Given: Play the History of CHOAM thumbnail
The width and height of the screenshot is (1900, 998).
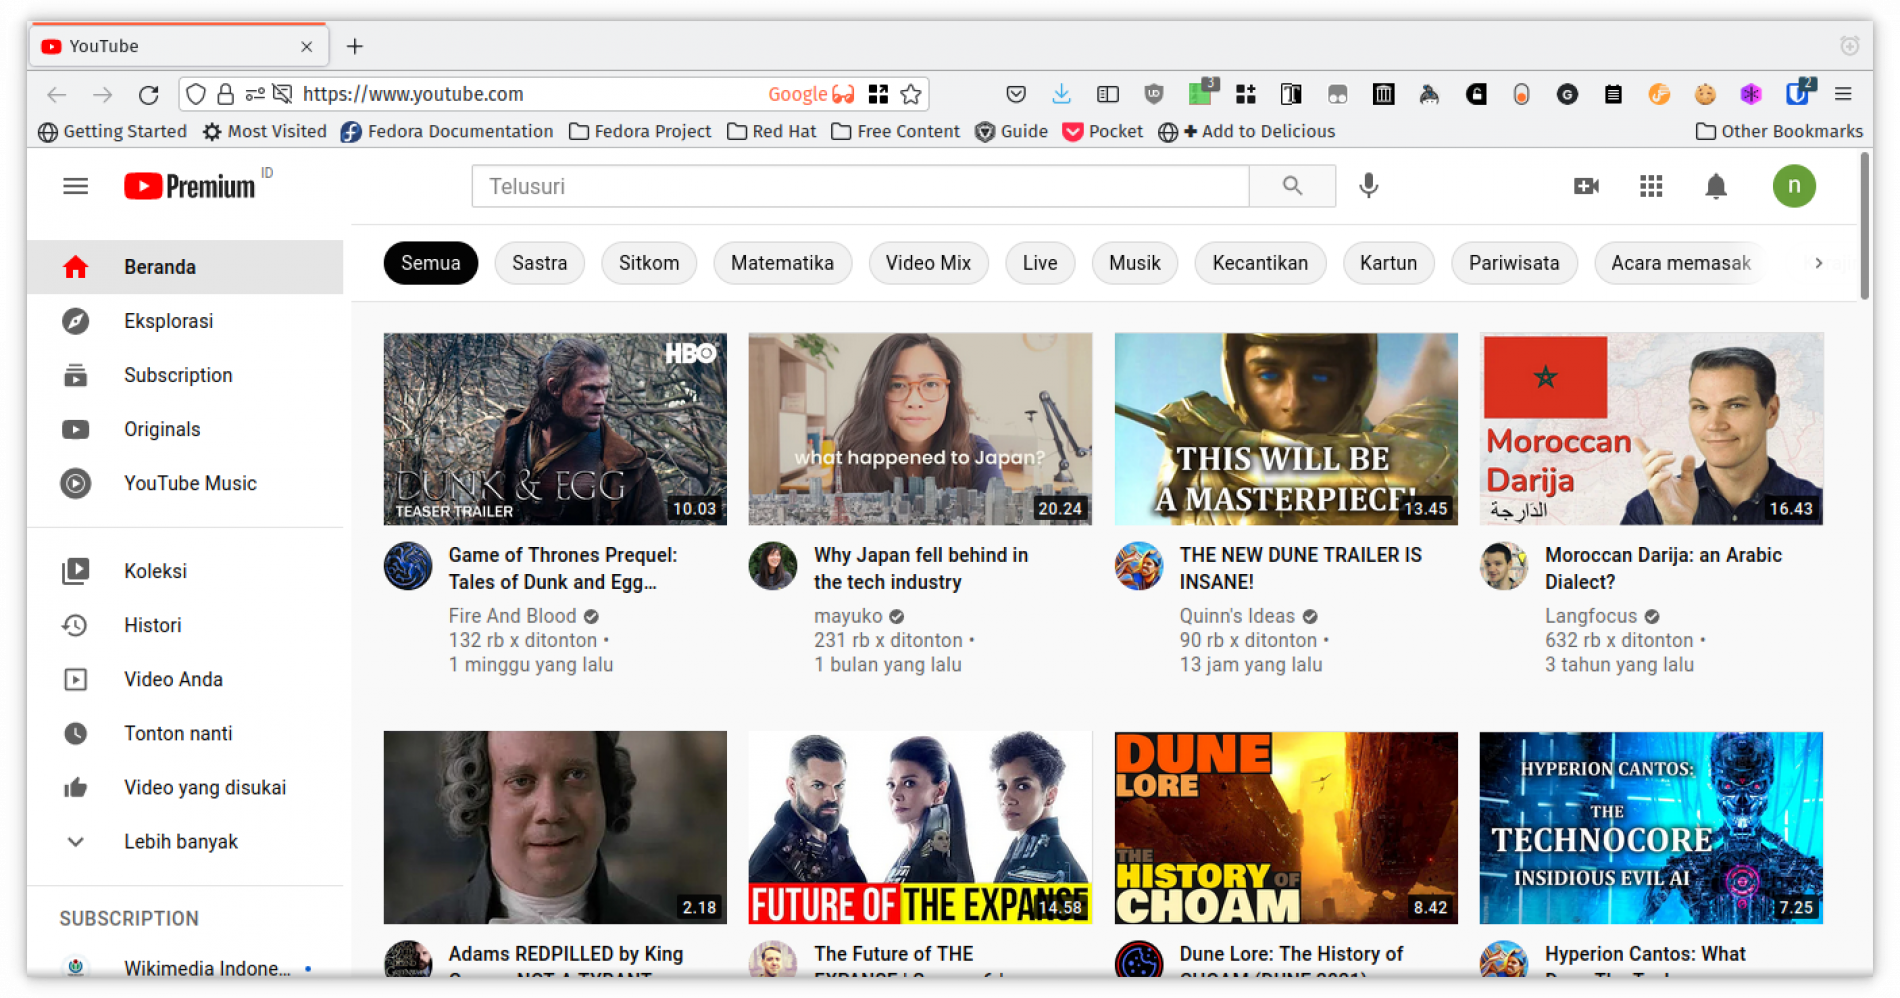Looking at the screenshot, I should pyautogui.click(x=1286, y=827).
